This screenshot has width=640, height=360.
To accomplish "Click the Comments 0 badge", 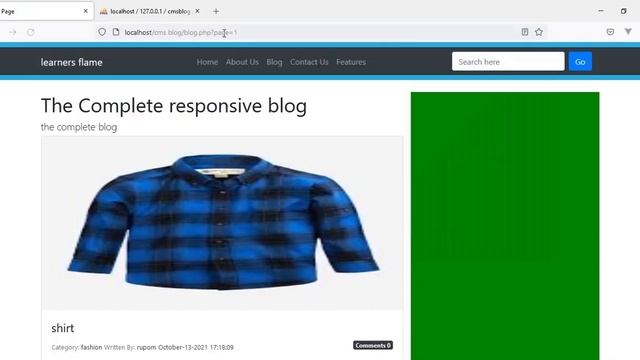I will point(373,345).
